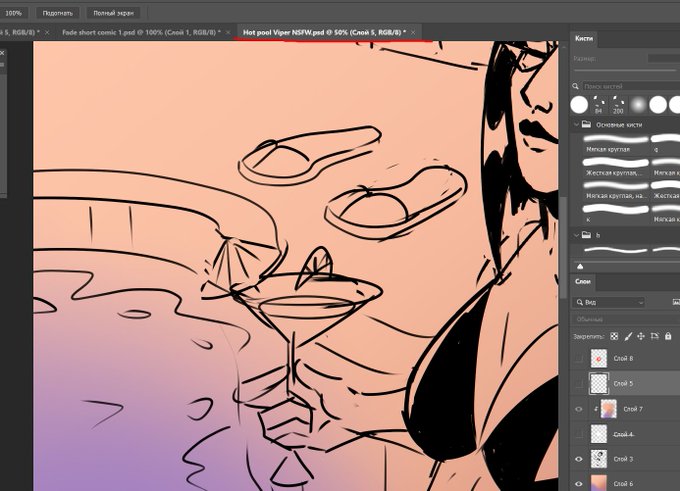The width and height of the screenshot is (680, 491).
Task: Select the first hard round recent brush
Action: point(579,105)
